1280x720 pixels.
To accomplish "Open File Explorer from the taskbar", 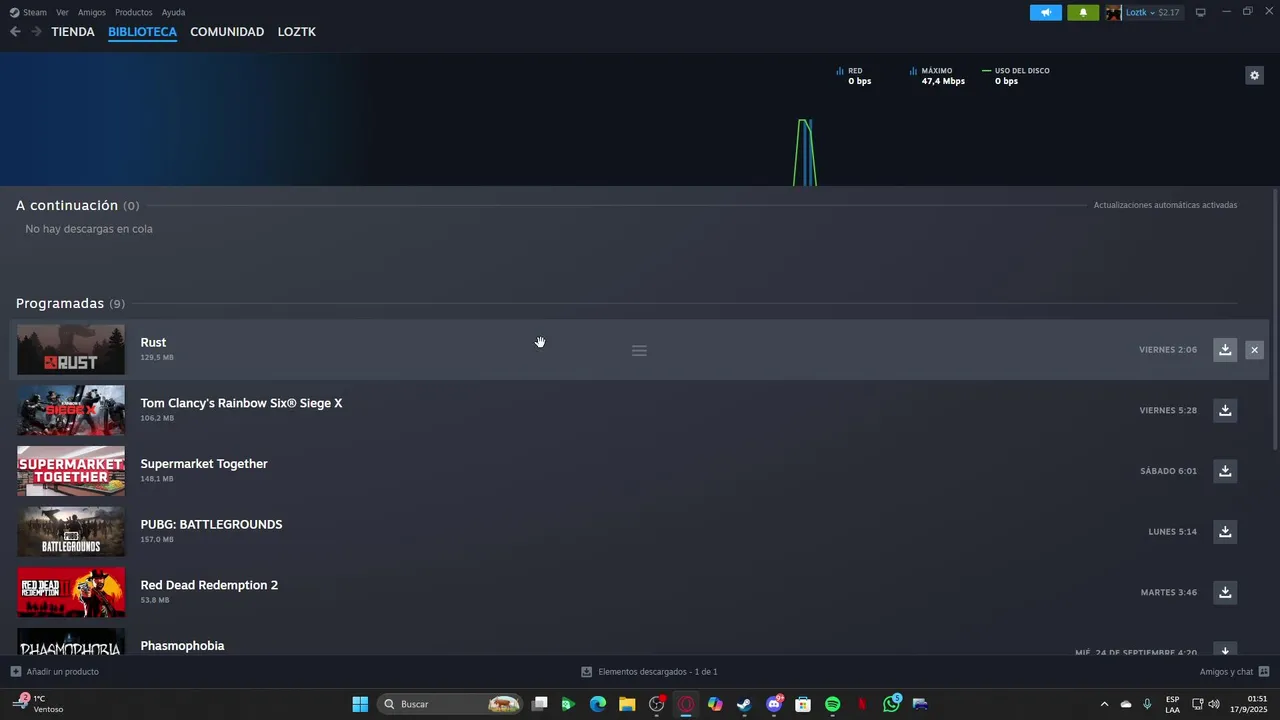I will tap(627, 704).
